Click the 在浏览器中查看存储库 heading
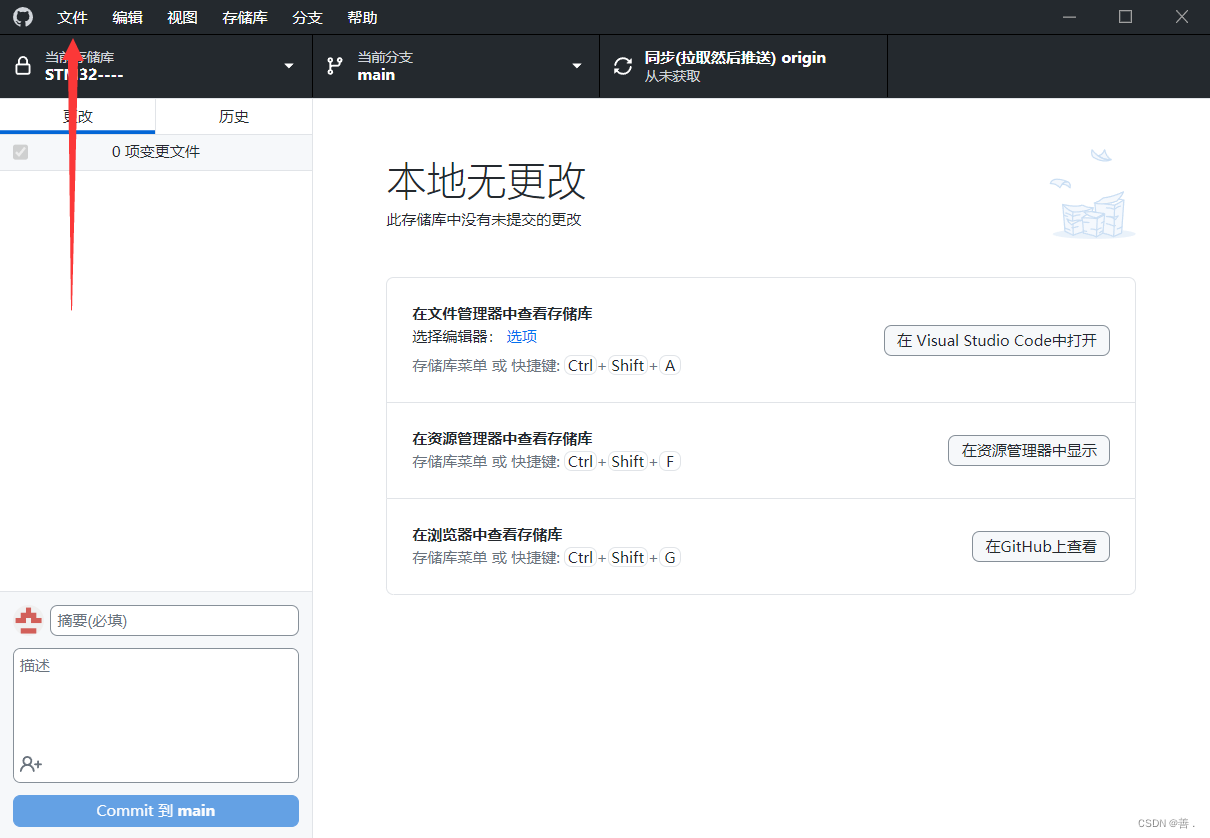Viewport: 1210px width, 838px height. [x=487, y=534]
